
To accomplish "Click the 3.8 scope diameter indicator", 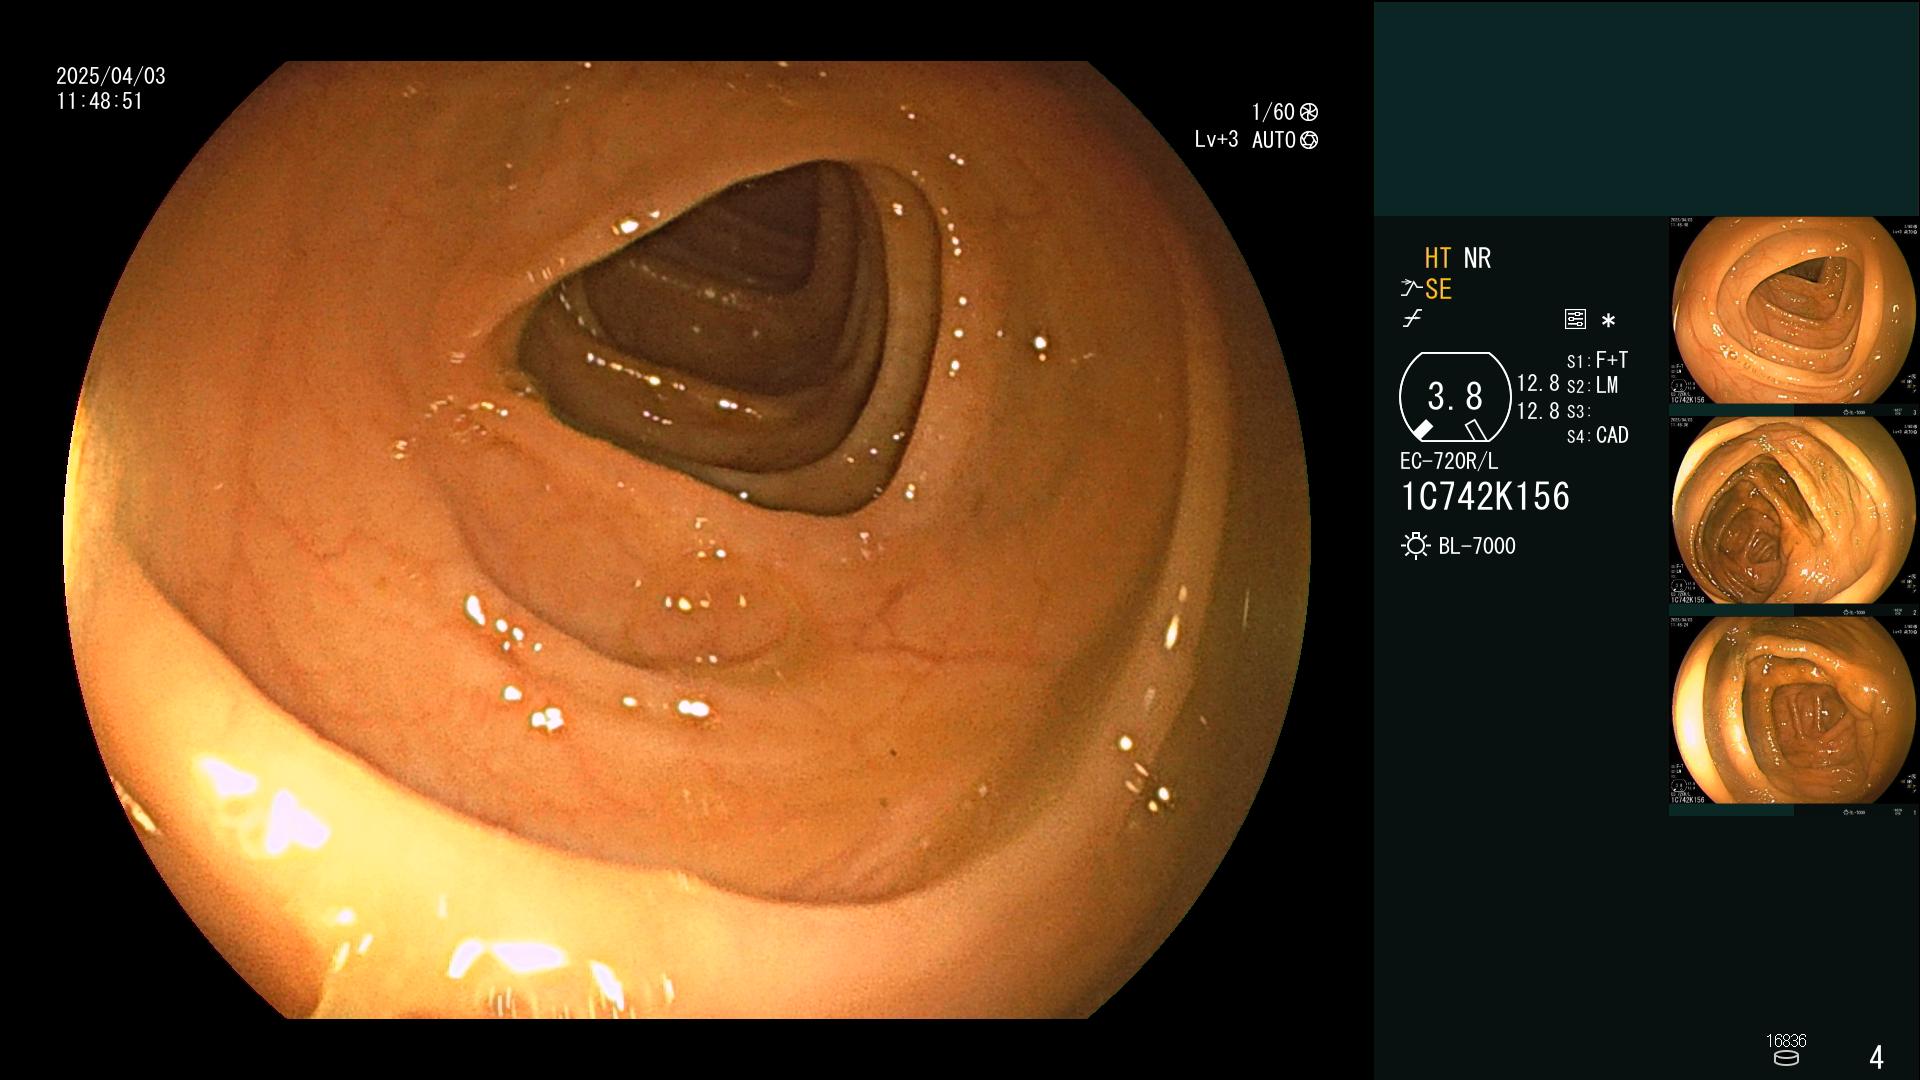I will pyautogui.click(x=1455, y=397).
